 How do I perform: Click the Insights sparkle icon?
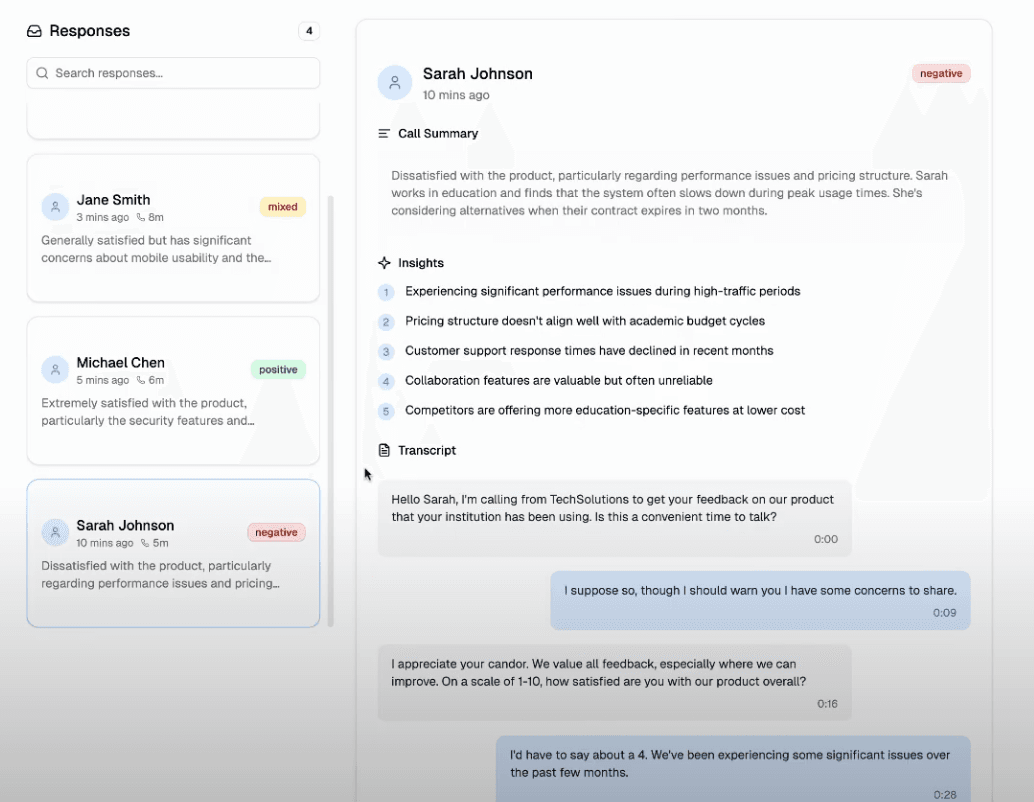click(x=384, y=262)
